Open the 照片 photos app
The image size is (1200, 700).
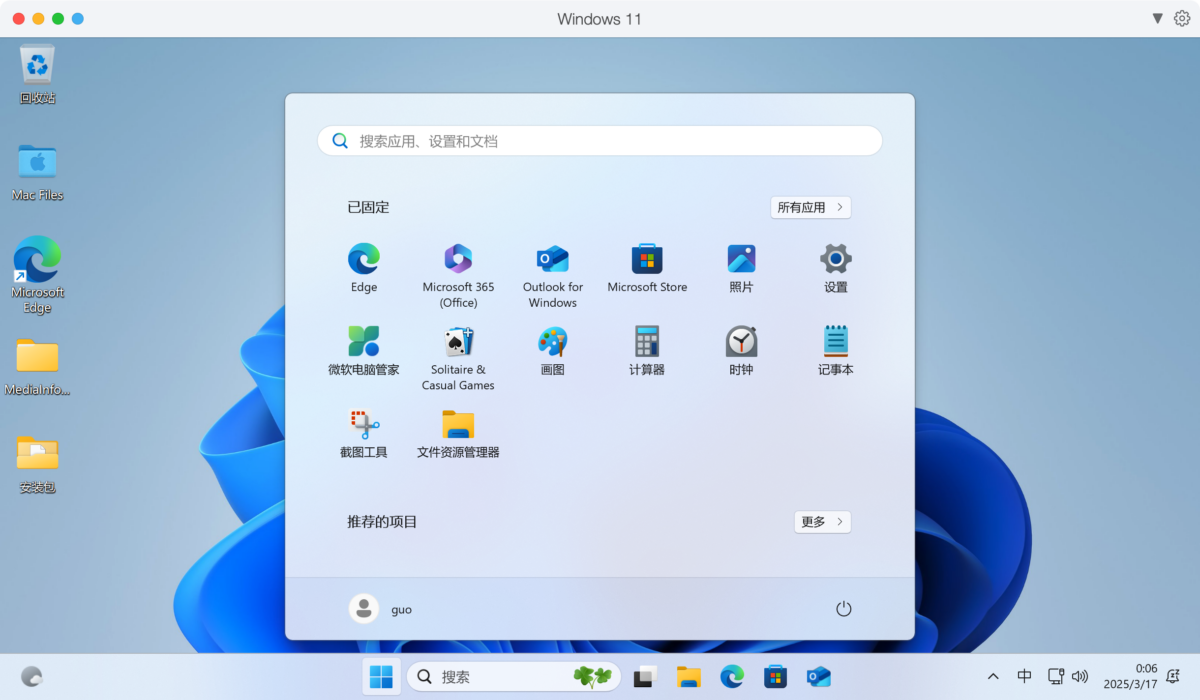(741, 269)
